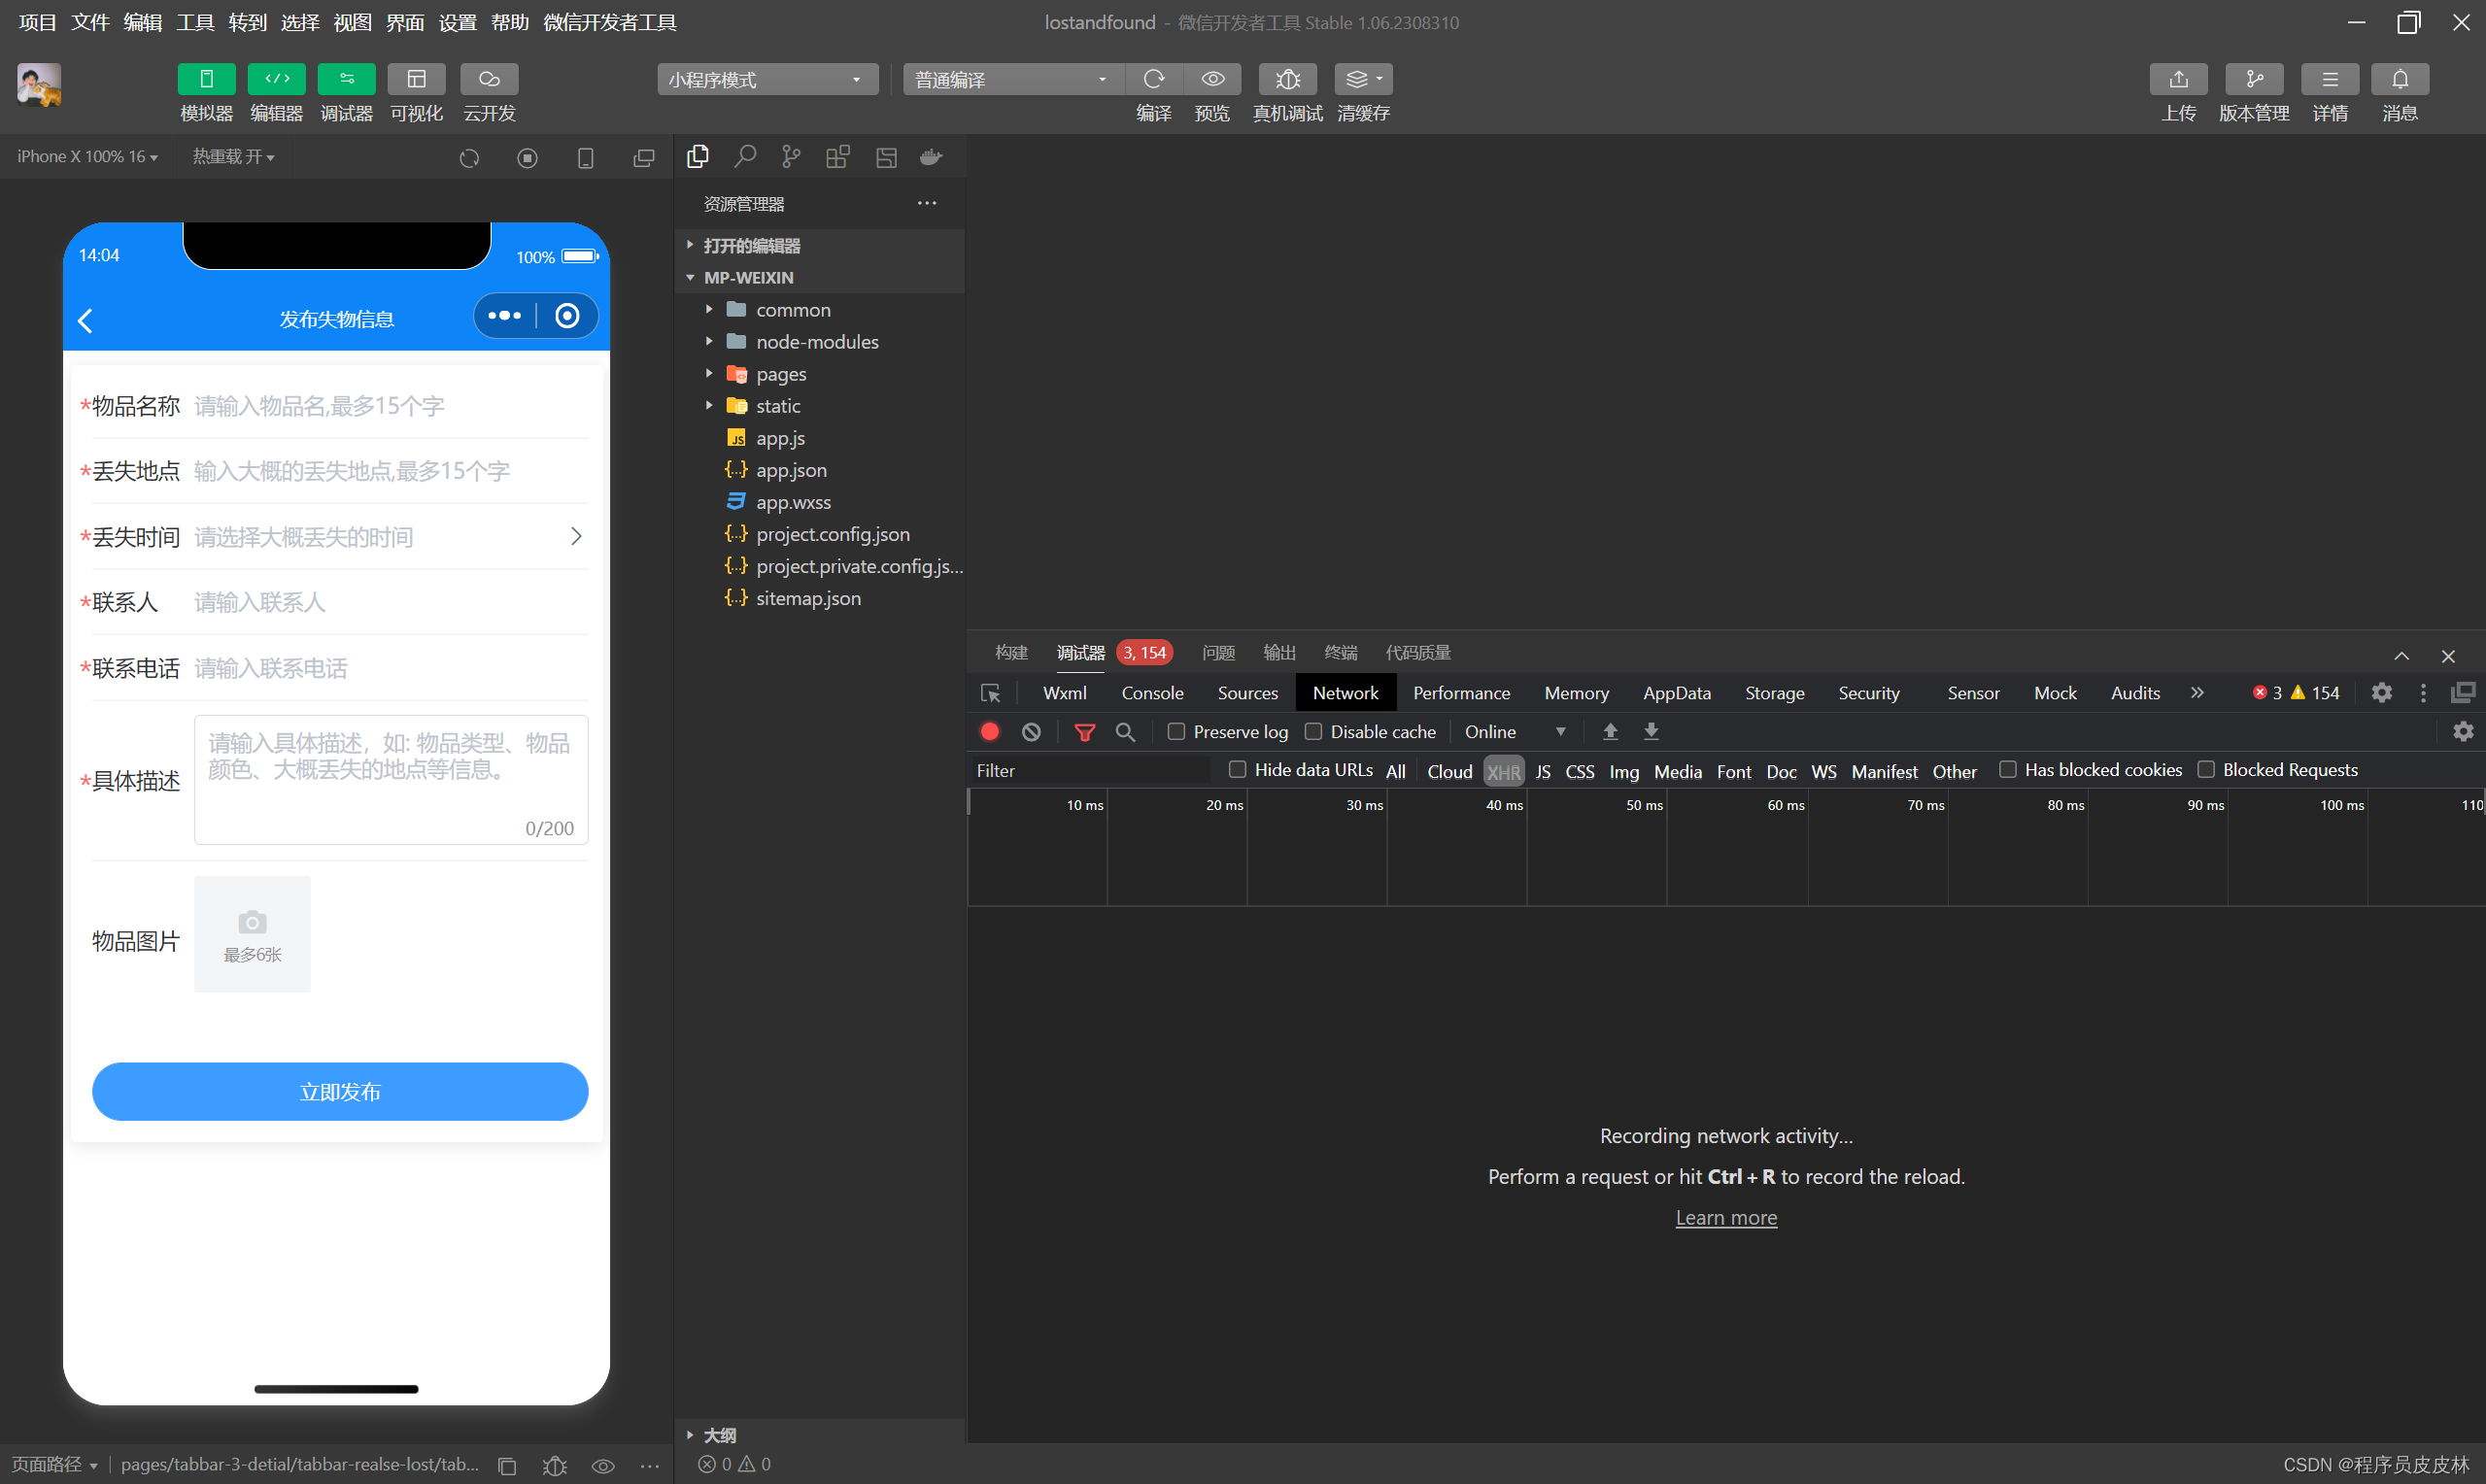
Task: Switch to Network tab in DevTools
Action: coord(1346,692)
